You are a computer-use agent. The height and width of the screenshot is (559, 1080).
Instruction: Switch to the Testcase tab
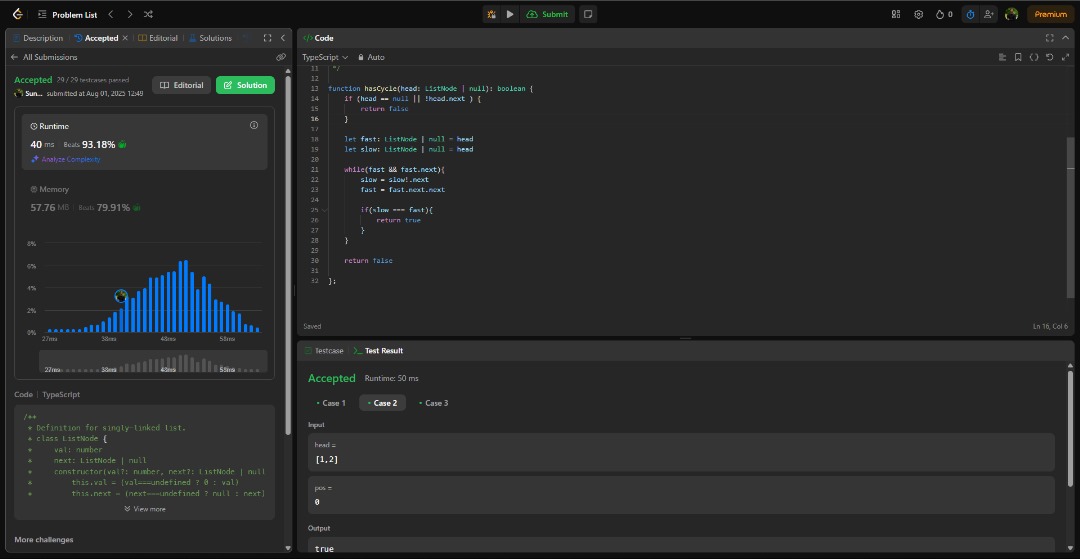pyautogui.click(x=324, y=350)
